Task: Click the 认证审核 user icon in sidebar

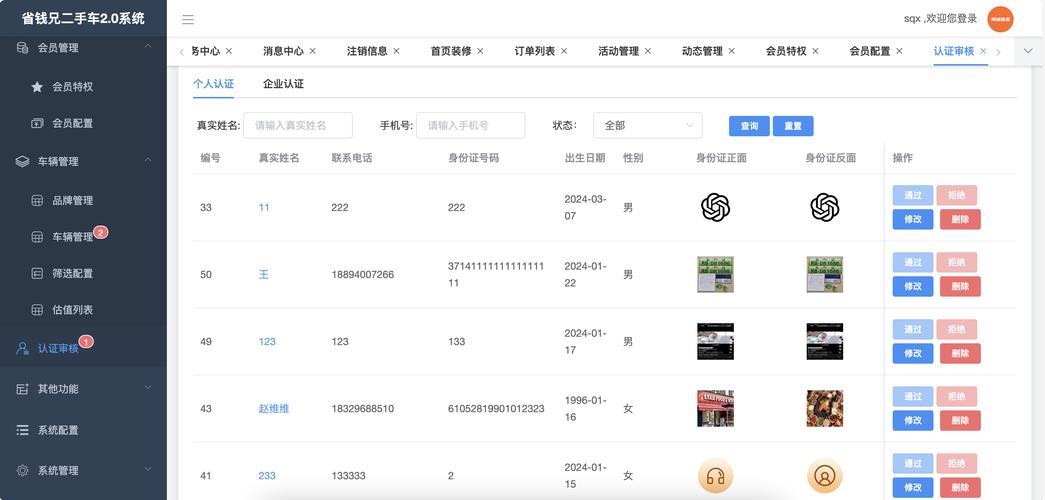Action: 22,349
